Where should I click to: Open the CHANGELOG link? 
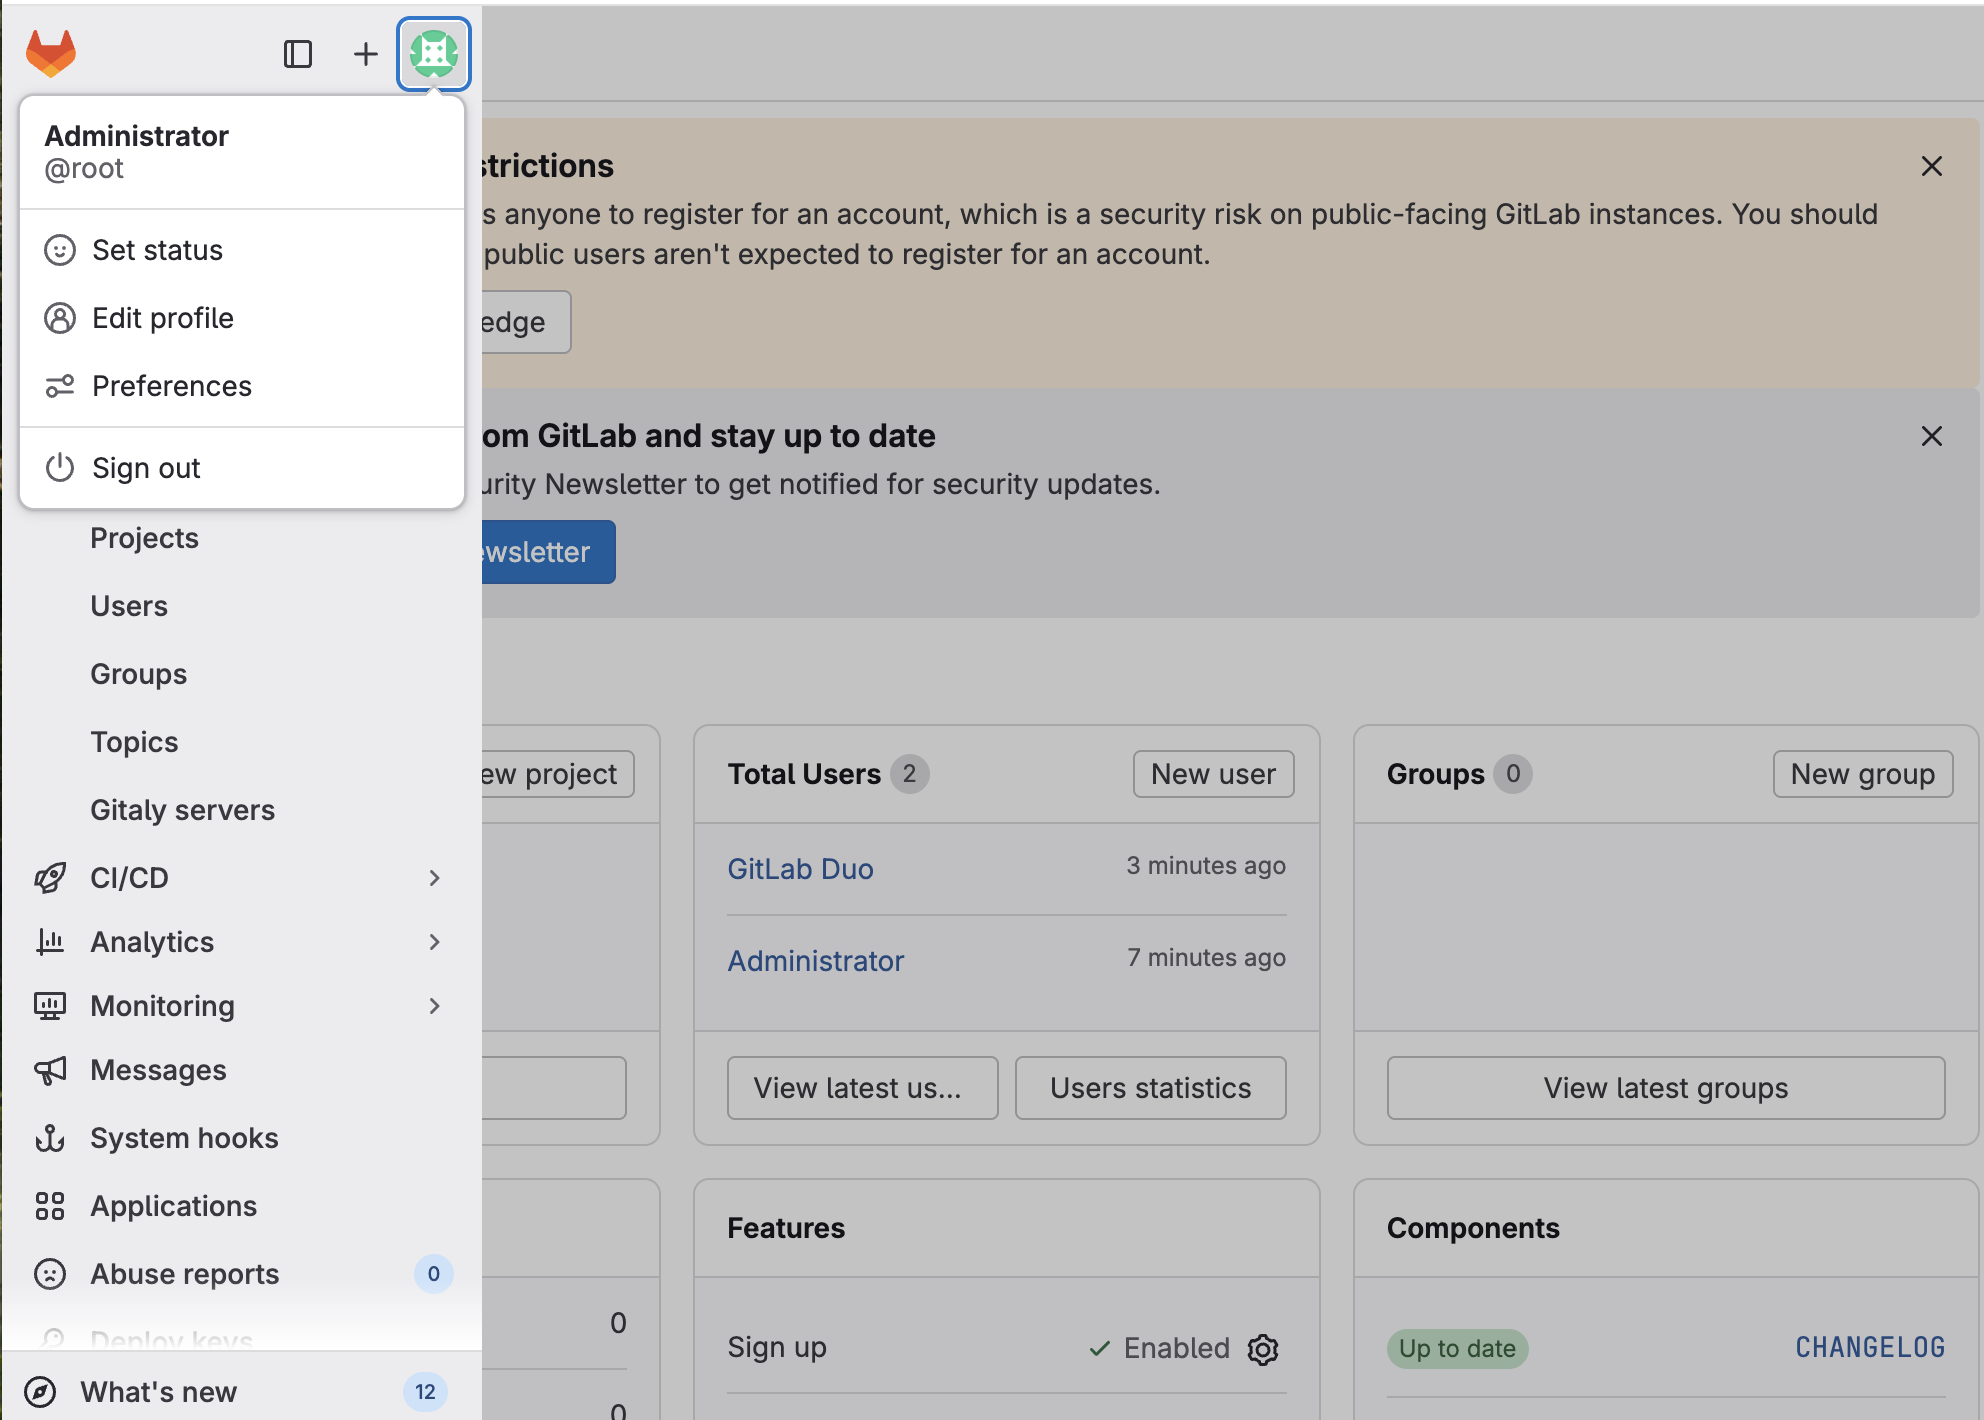1870,1348
